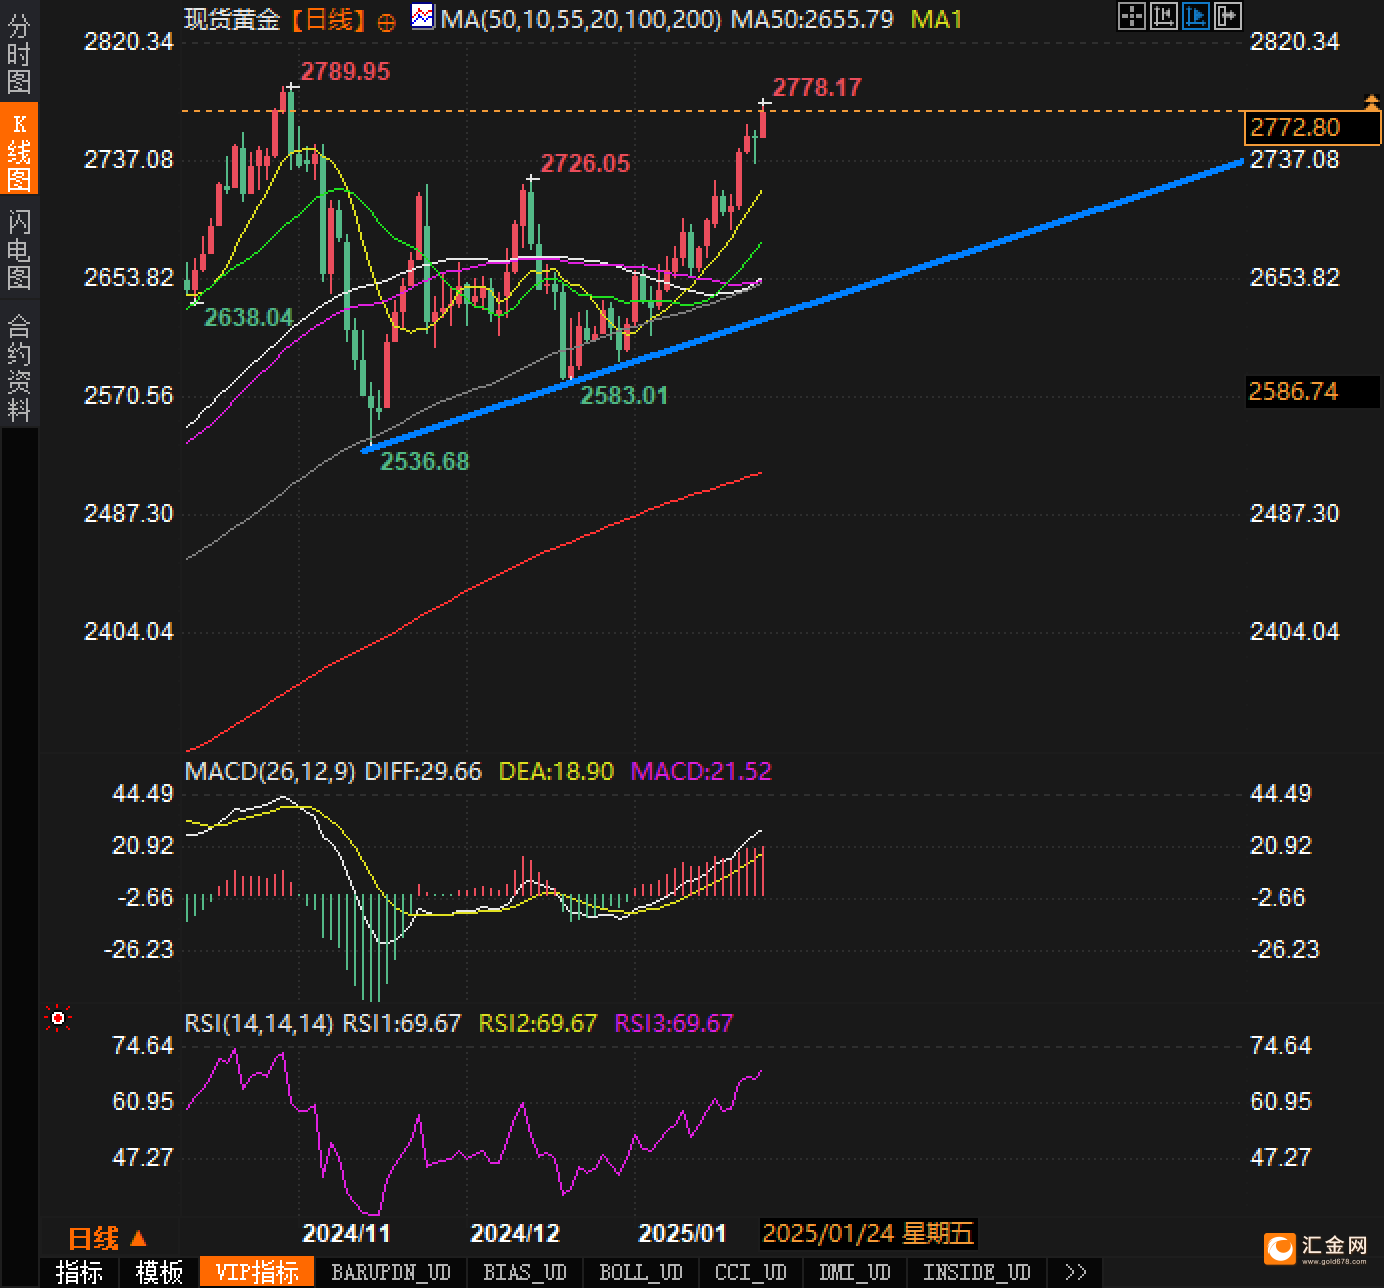The image size is (1384, 1288).
Task: Select the 模板 bottom tab
Action: [x=160, y=1272]
